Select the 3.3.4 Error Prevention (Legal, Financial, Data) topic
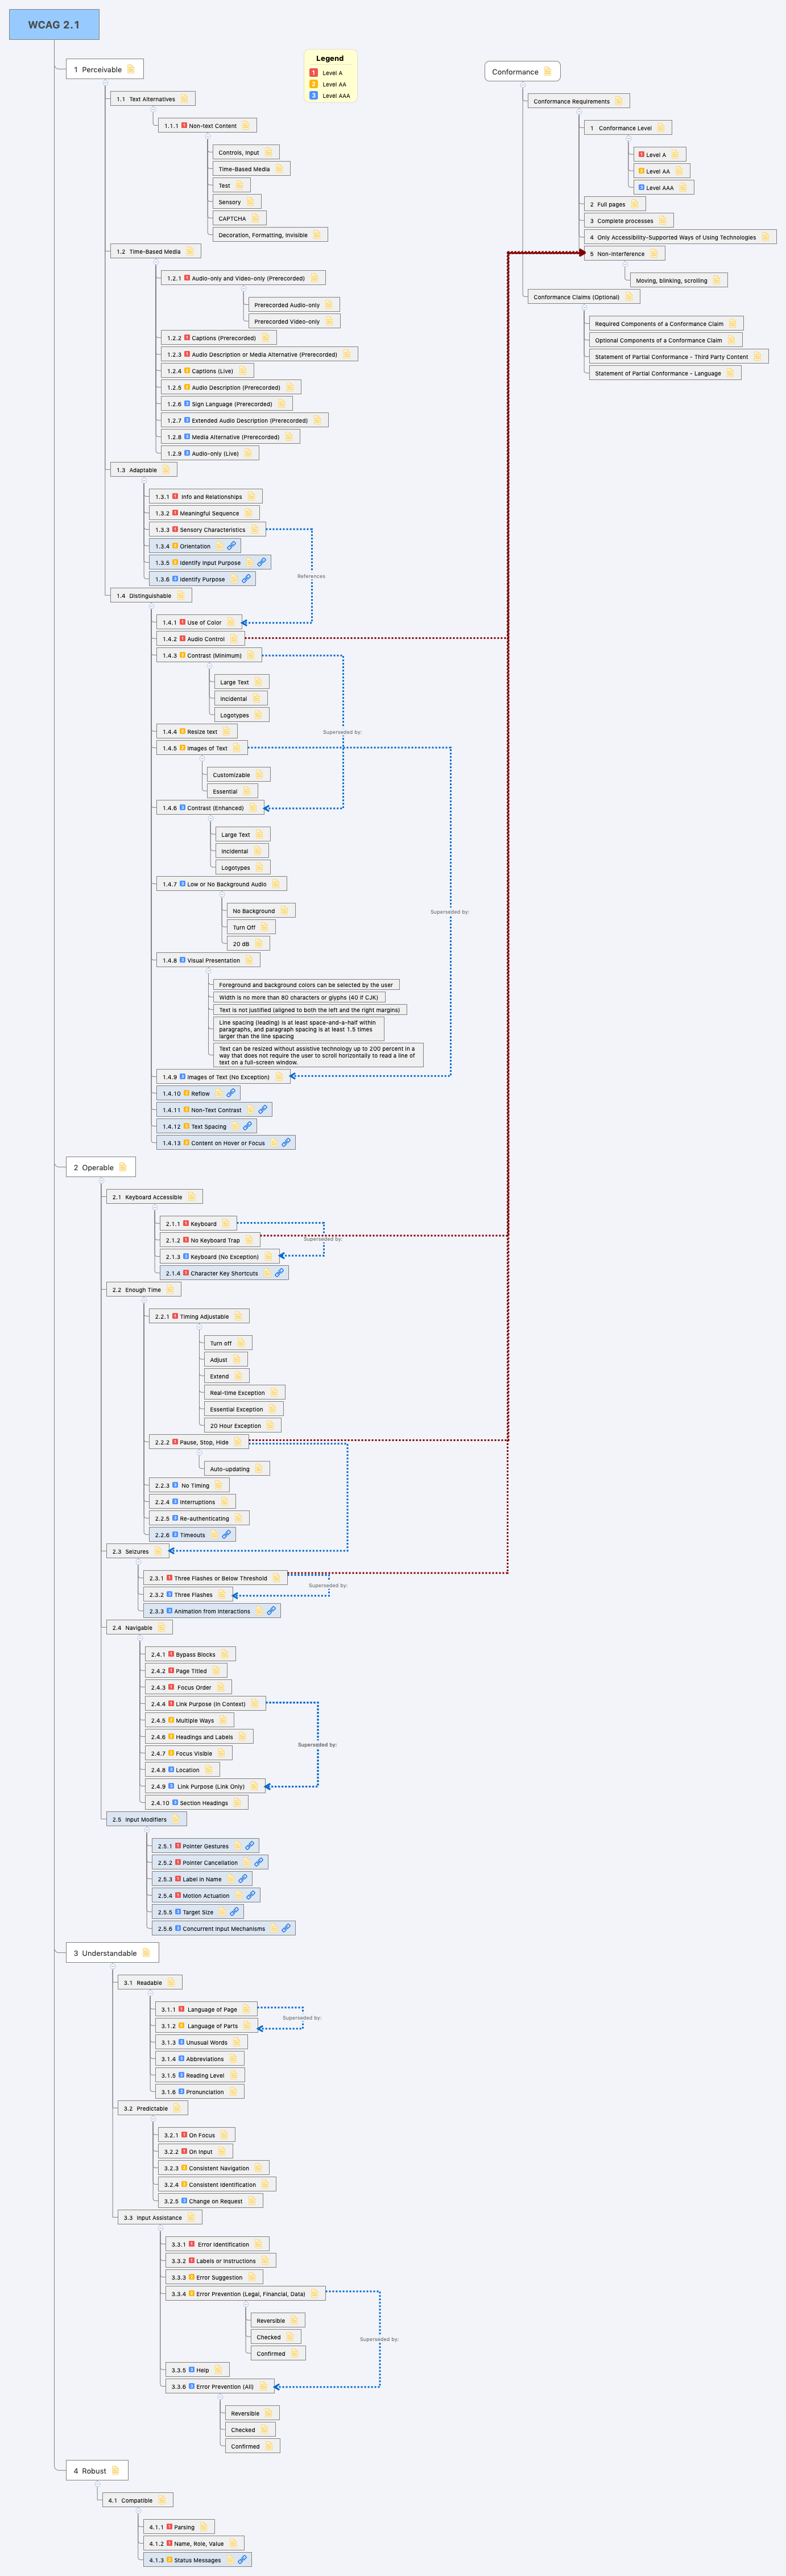The width and height of the screenshot is (786, 2576). pyautogui.click(x=245, y=2293)
